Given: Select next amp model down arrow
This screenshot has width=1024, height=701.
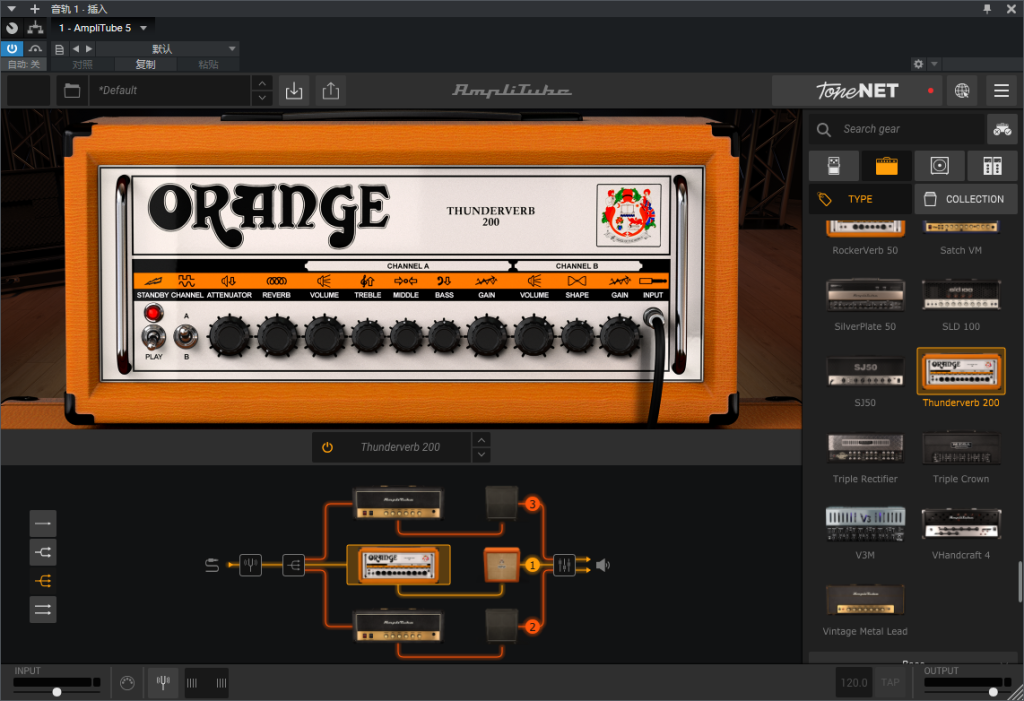Looking at the screenshot, I should tap(481, 455).
